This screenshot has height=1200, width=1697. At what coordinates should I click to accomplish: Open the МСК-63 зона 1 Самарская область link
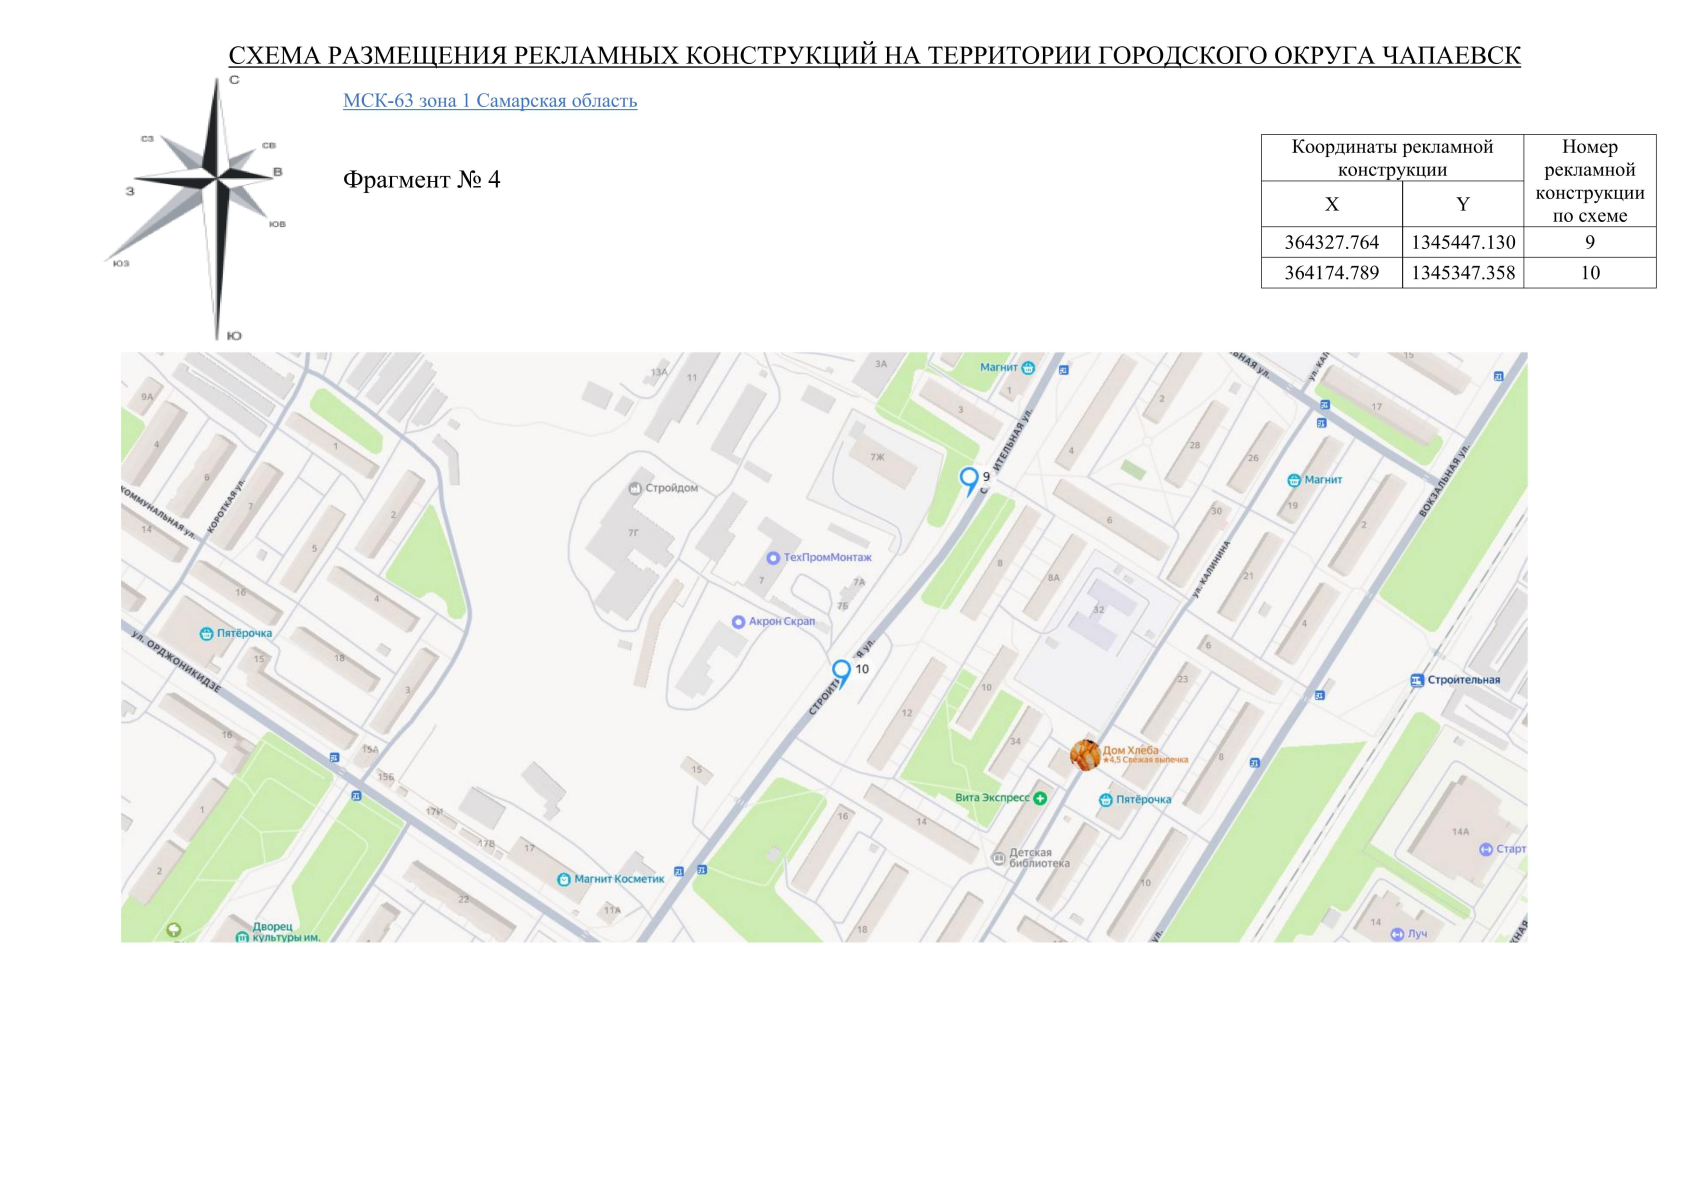pos(489,101)
